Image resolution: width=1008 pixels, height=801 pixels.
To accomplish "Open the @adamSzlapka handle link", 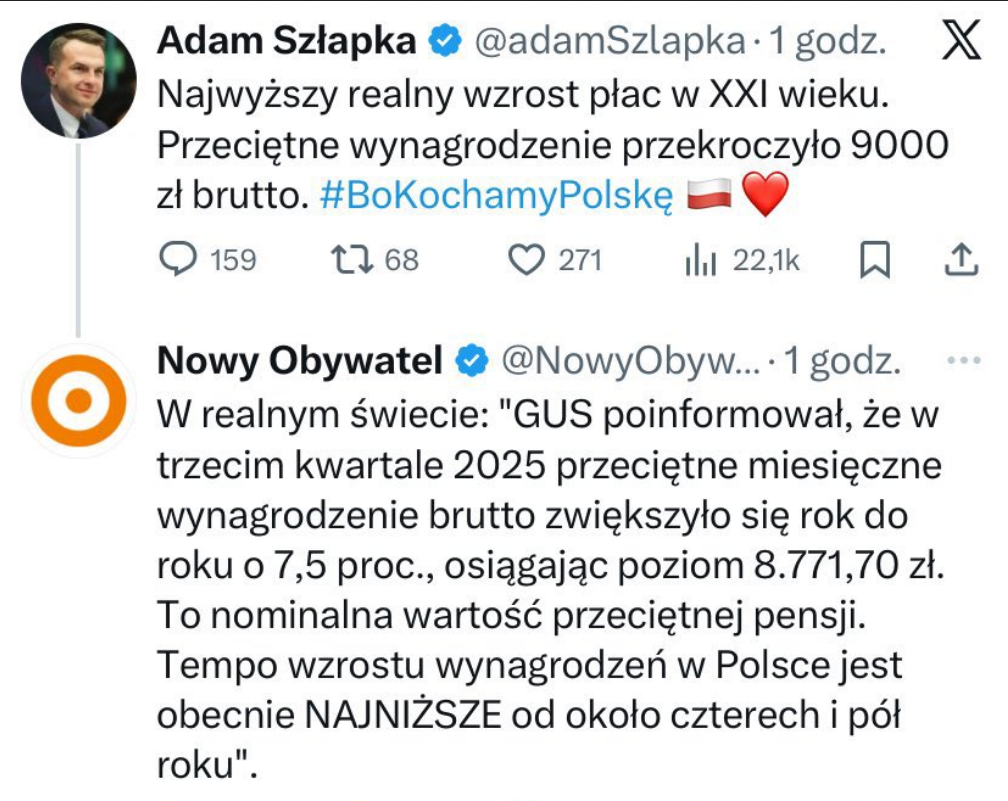I will 608,42.
